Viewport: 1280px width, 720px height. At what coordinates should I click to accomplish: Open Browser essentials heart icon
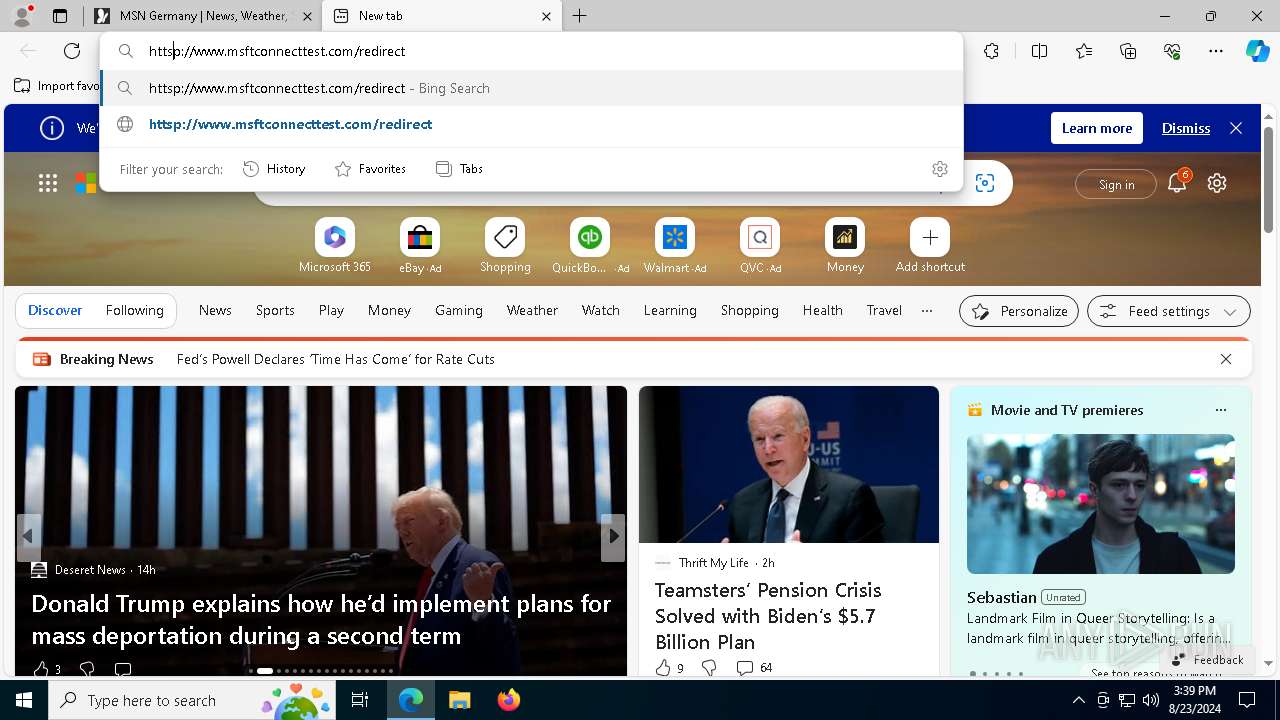click(1172, 51)
